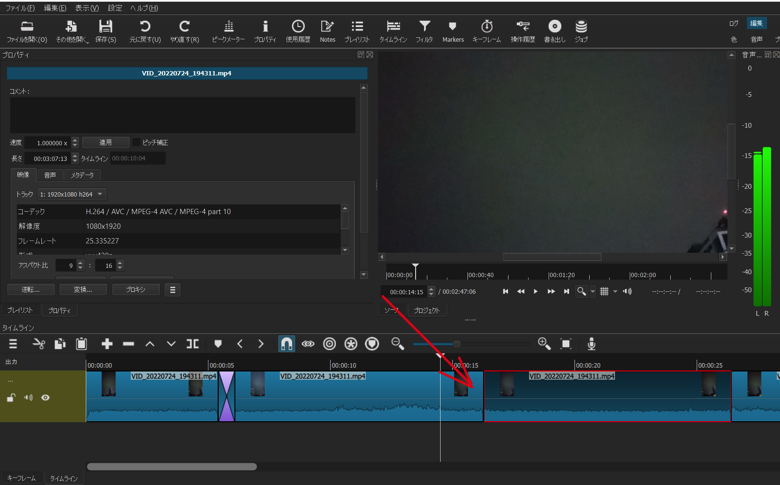Open the Keyframes panel from the toolbar

pos(487,31)
